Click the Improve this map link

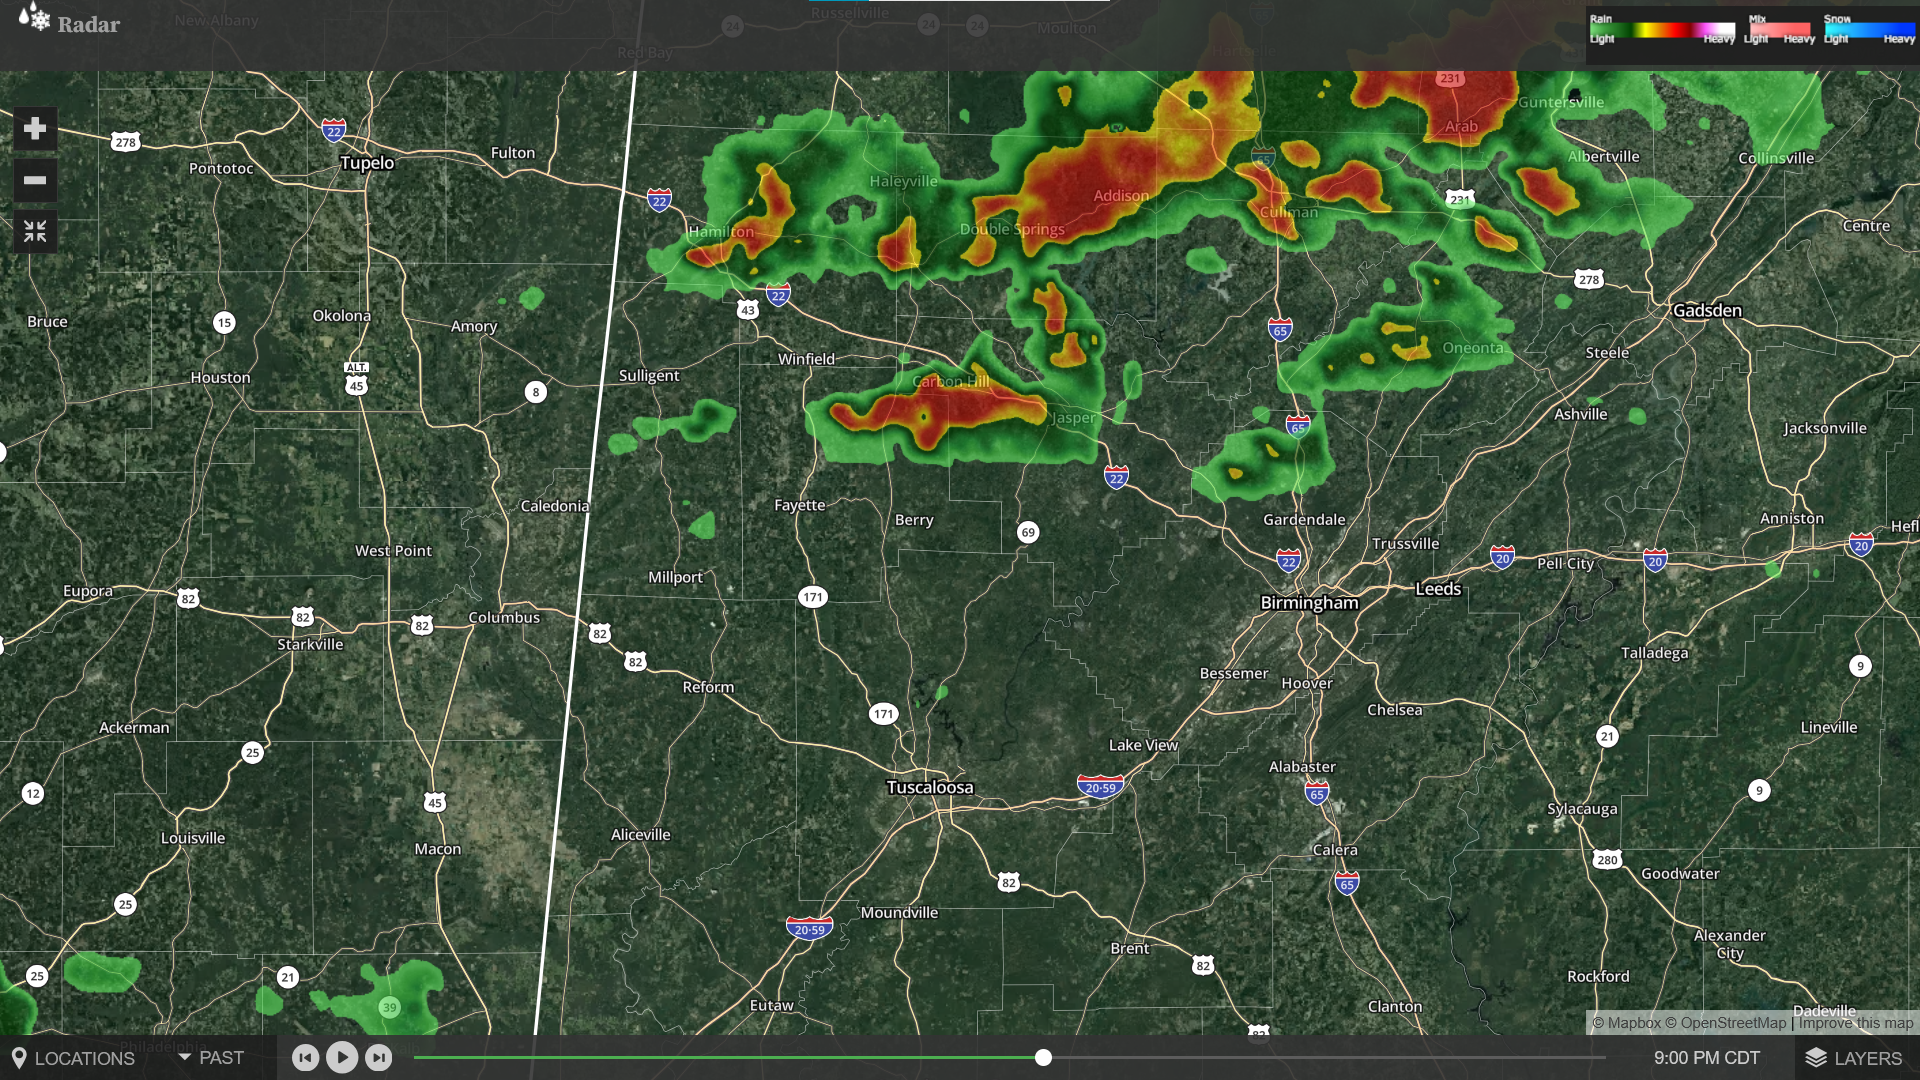(1856, 1023)
